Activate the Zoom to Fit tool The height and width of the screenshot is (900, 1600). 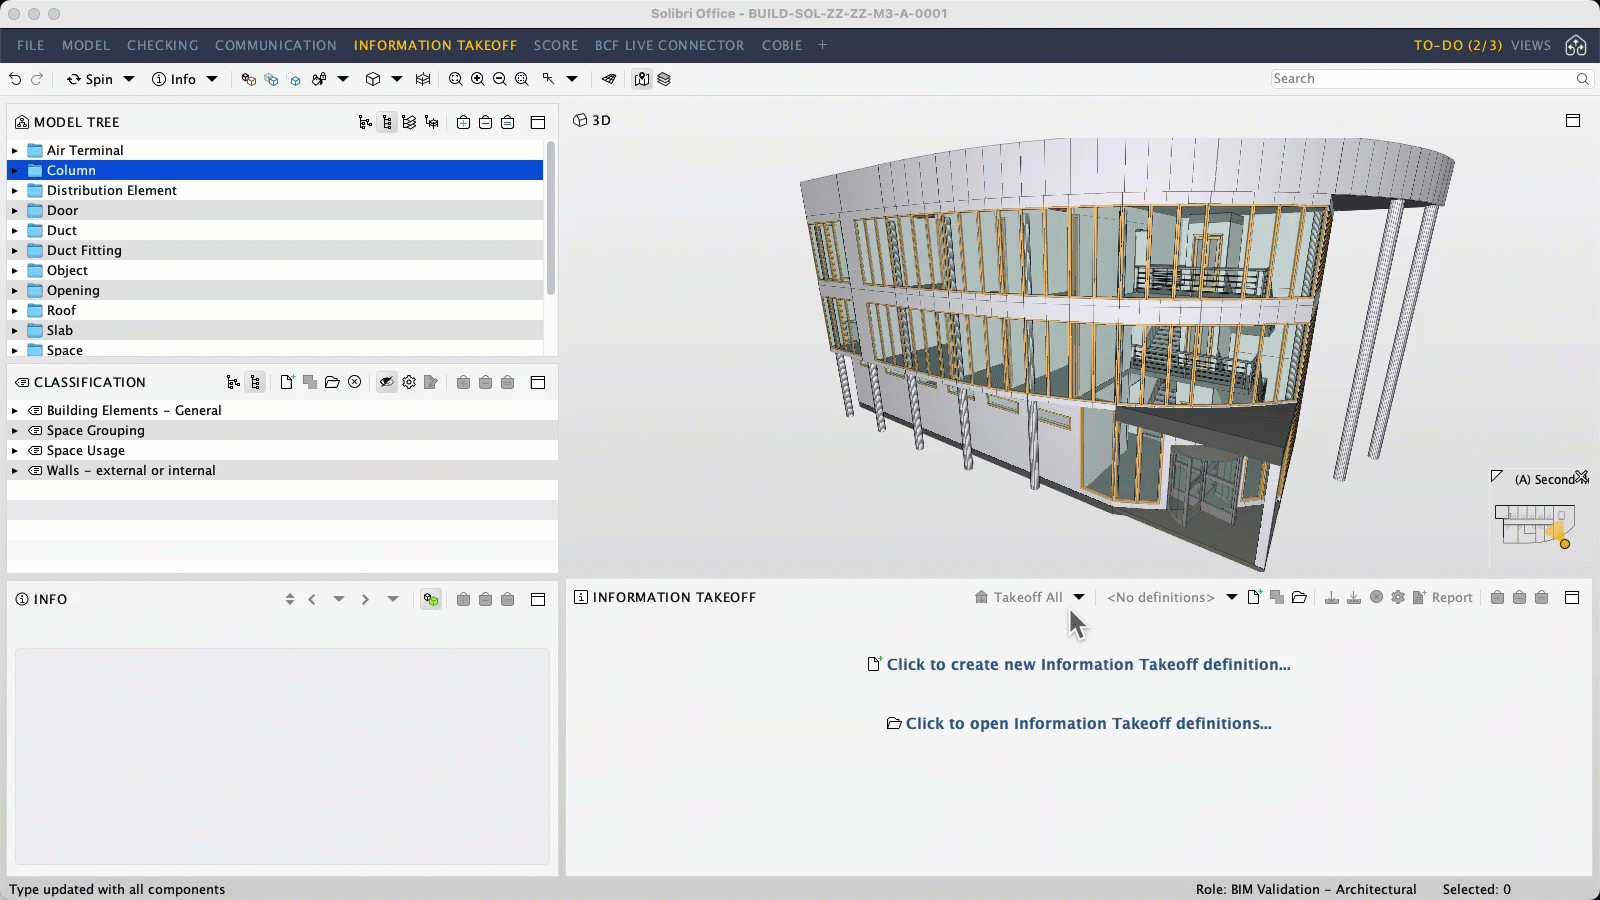tap(455, 79)
